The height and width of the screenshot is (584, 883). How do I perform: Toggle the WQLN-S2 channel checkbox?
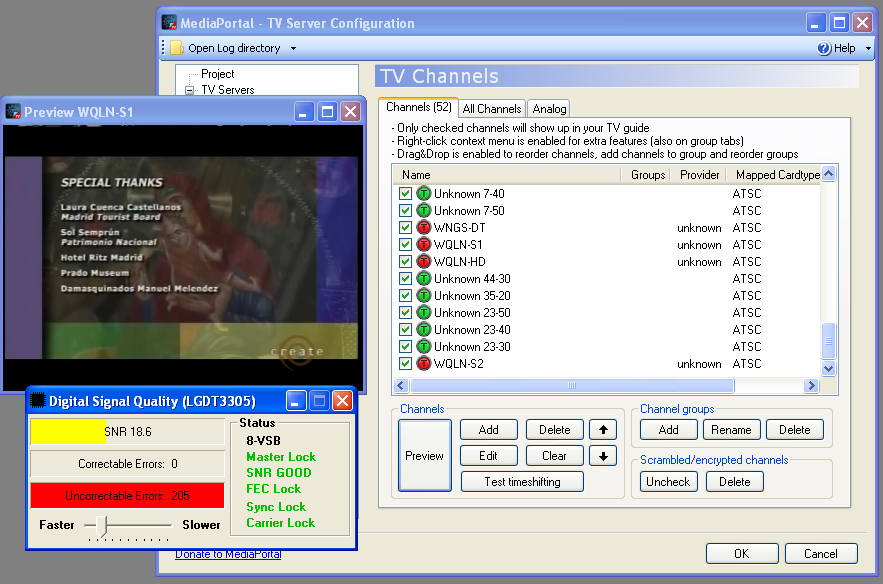(405, 363)
